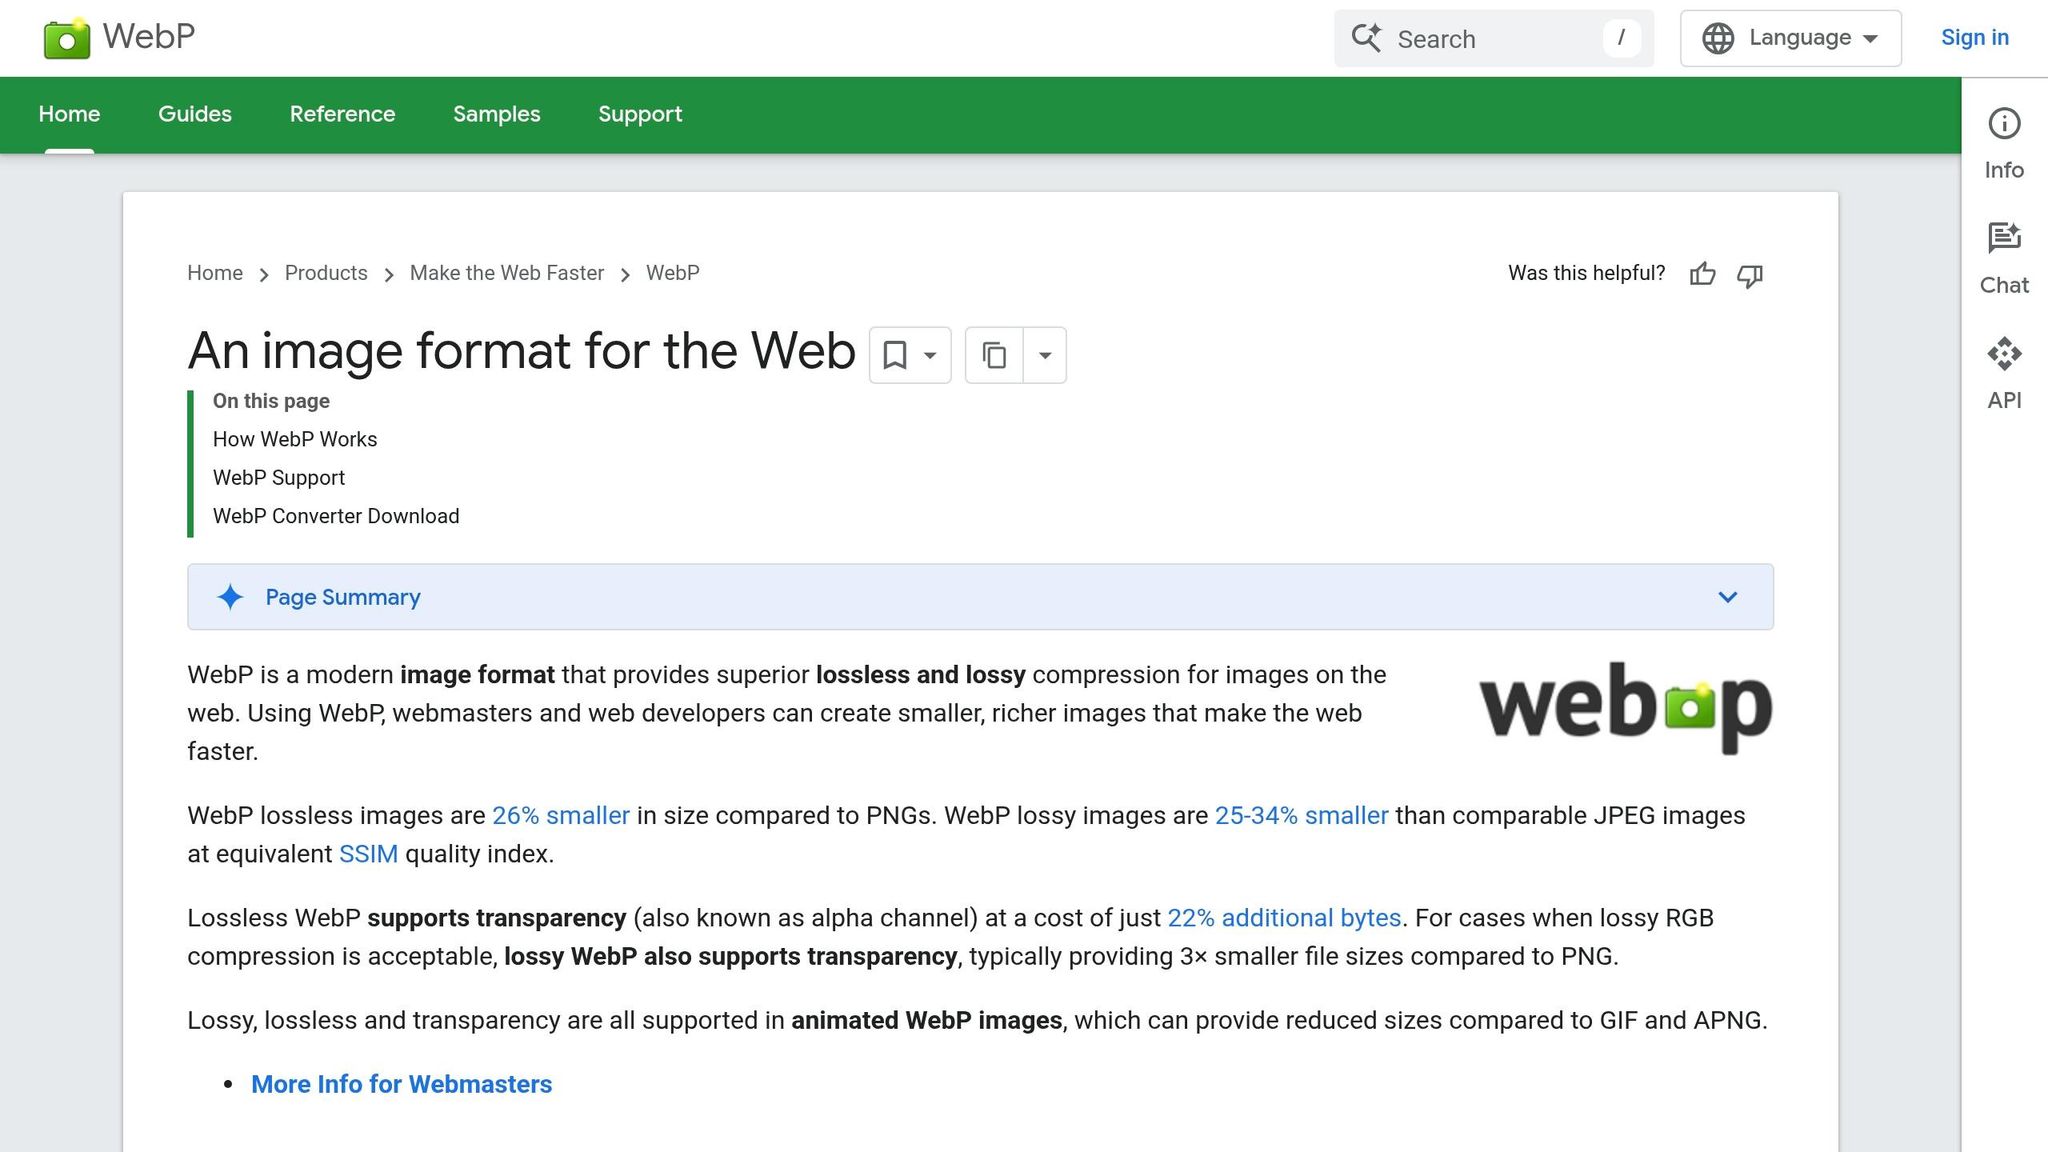
Task: Go to Make the Web Faster breadcrumb
Action: point(507,273)
